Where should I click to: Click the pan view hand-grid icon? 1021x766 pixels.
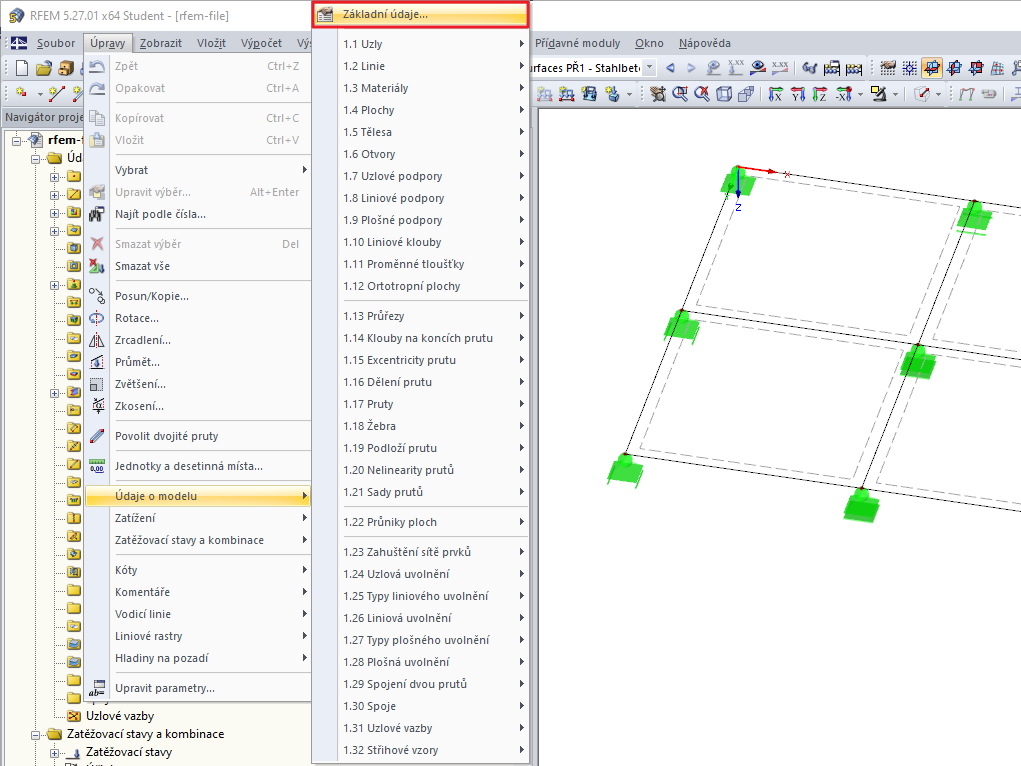coord(658,94)
